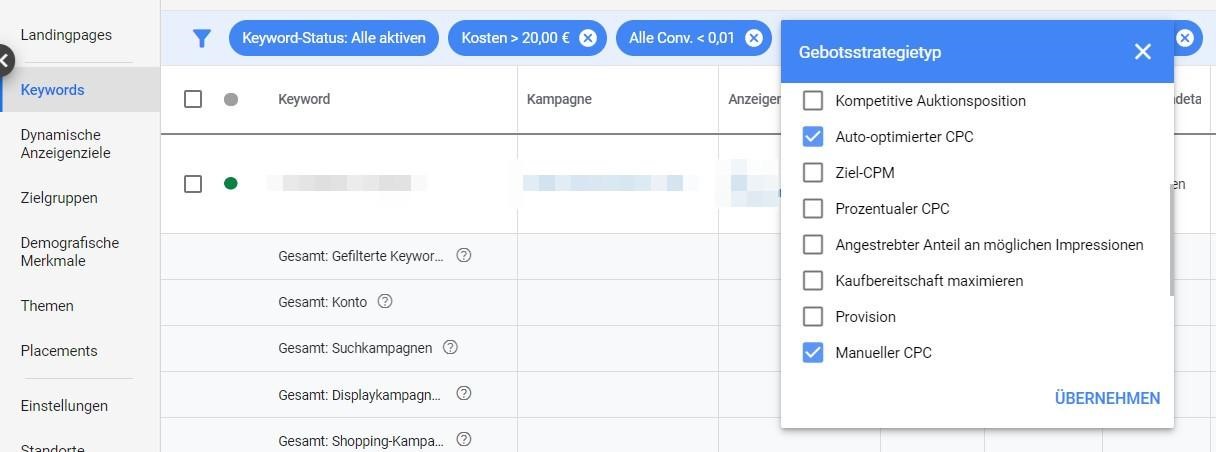Open the Keyword-Status: Alle aktiven filter chip
This screenshot has height=452, width=1216.
pos(334,38)
